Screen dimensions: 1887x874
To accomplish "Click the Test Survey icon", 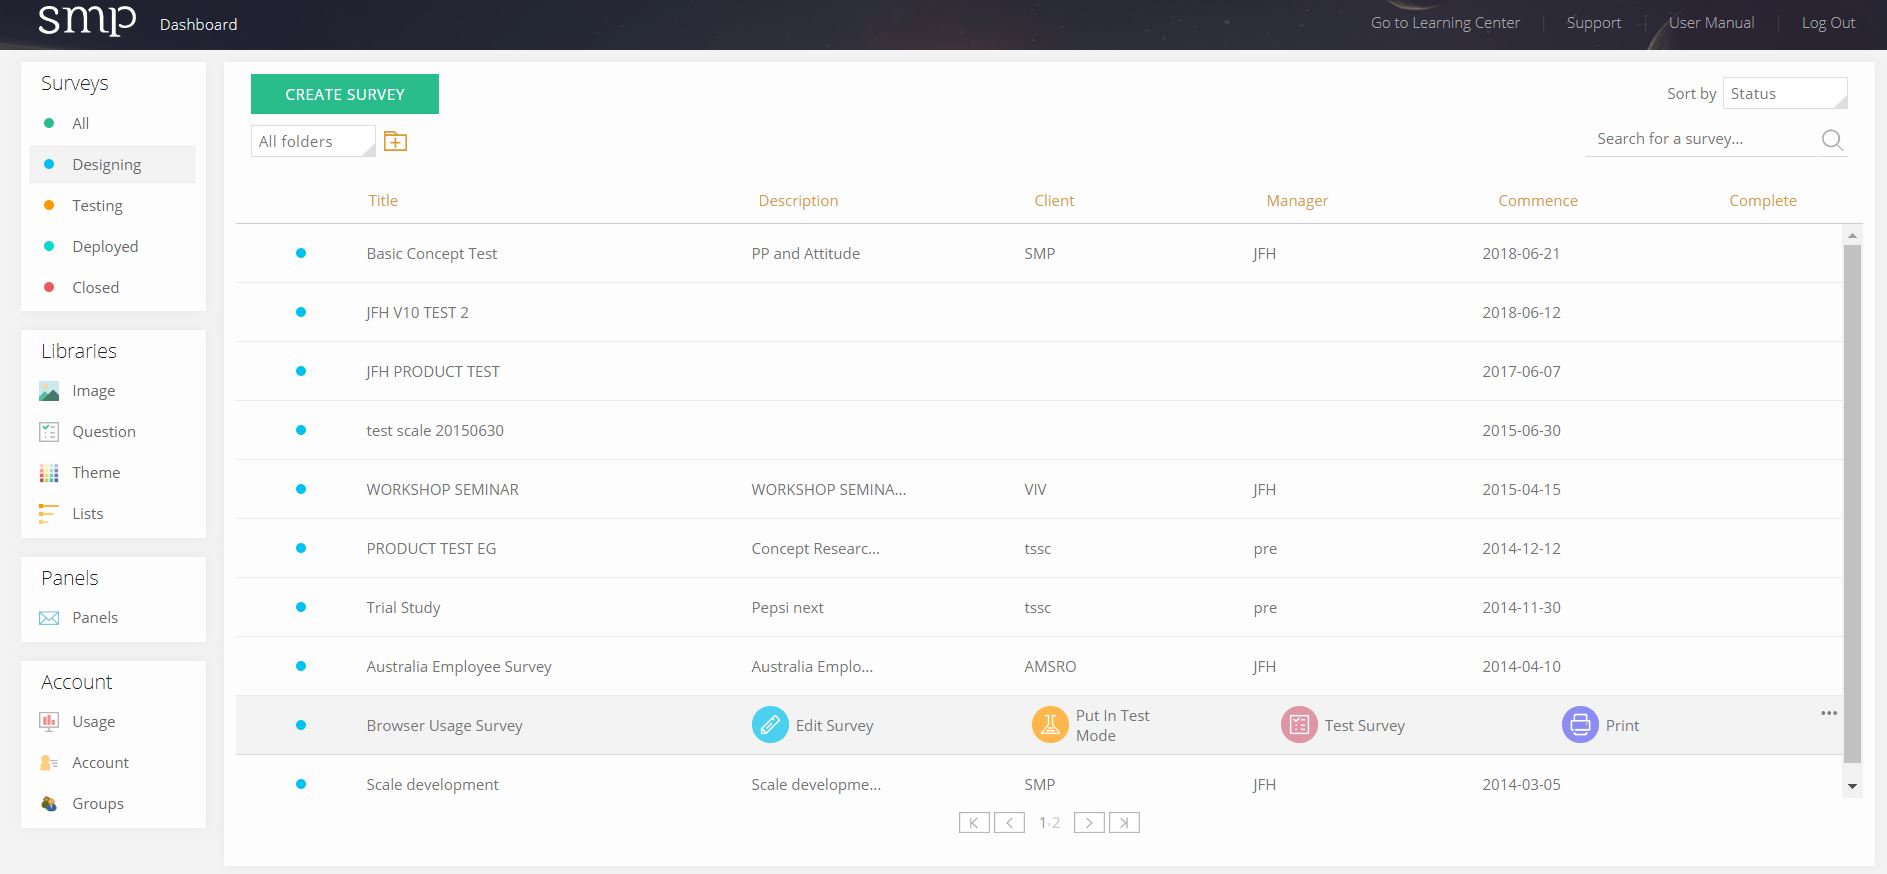I will [1299, 725].
